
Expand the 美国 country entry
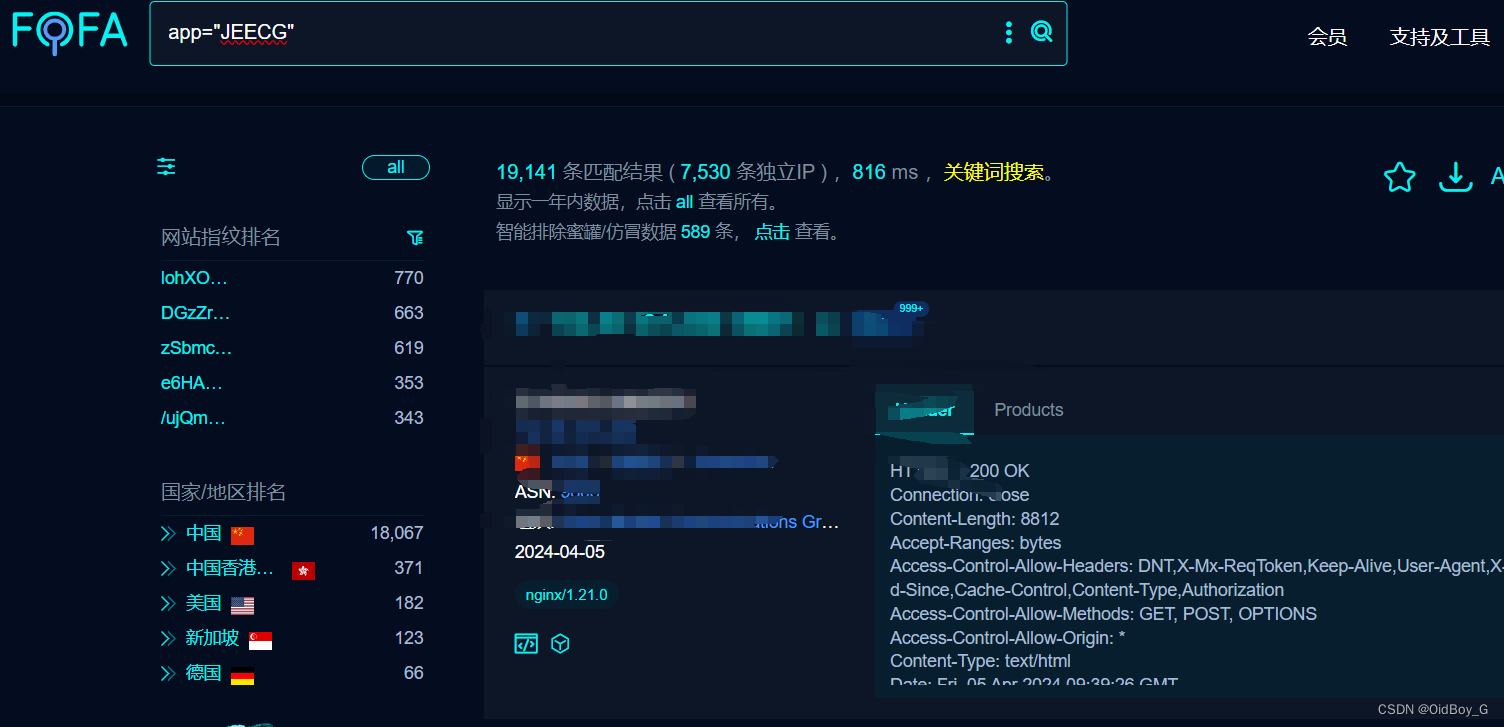click(168, 604)
